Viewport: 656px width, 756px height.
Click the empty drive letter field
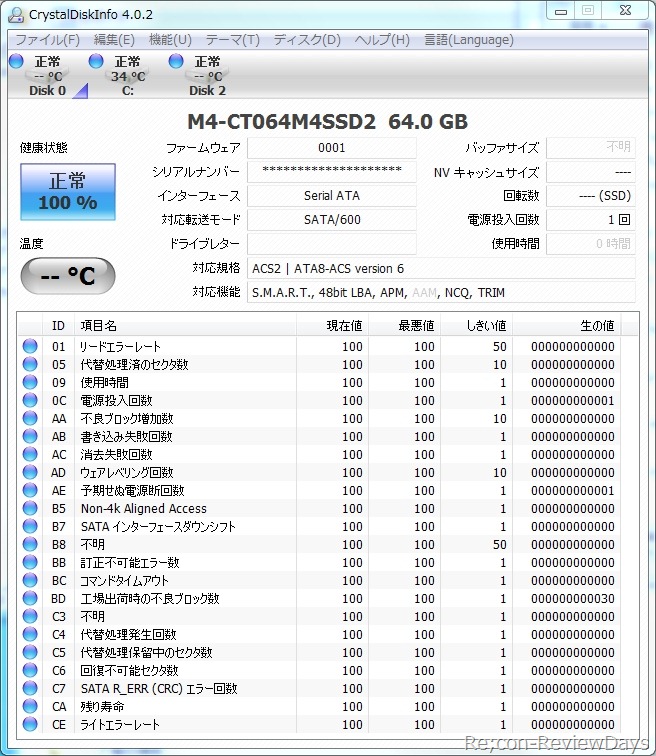[x=332, y=244]
